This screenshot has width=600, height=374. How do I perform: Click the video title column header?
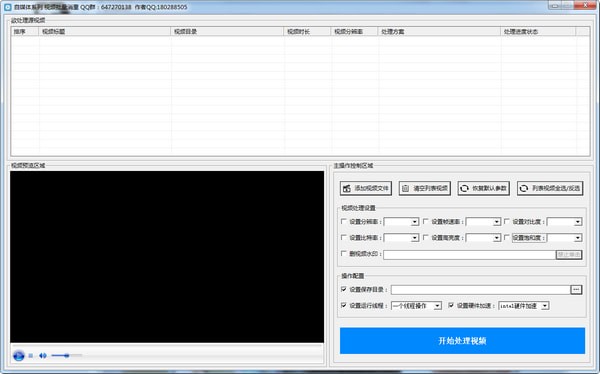pyautogui.click(x=104, y=31)
